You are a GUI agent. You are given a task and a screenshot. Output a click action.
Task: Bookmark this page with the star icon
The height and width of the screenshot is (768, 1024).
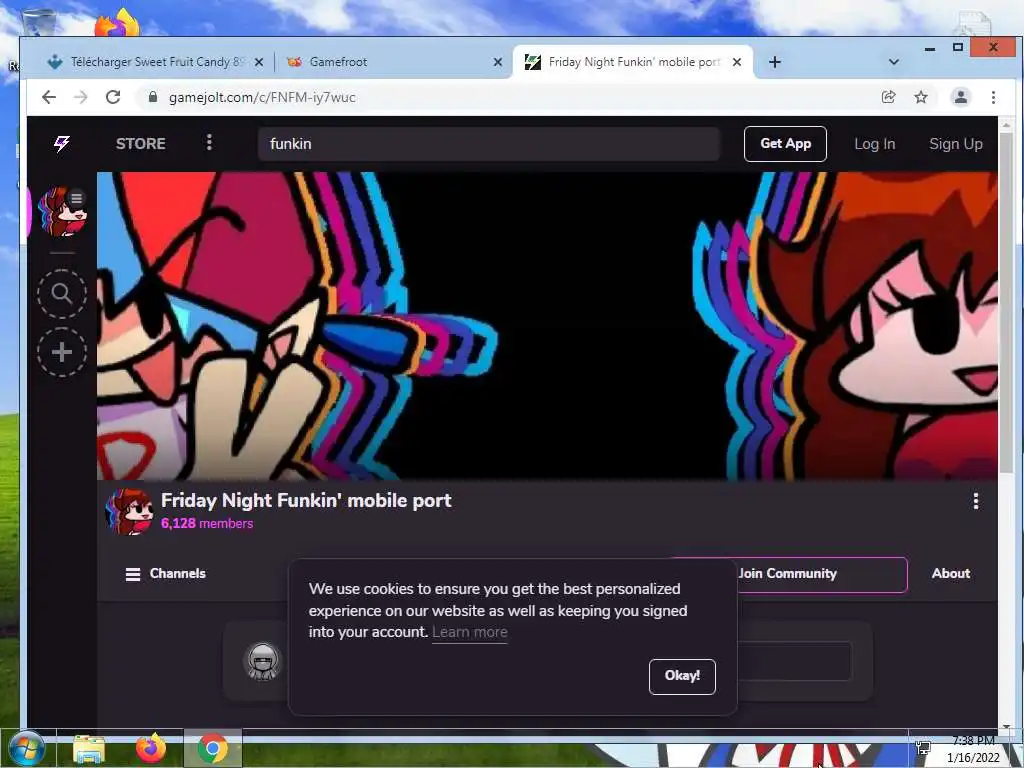coord(921,97)
